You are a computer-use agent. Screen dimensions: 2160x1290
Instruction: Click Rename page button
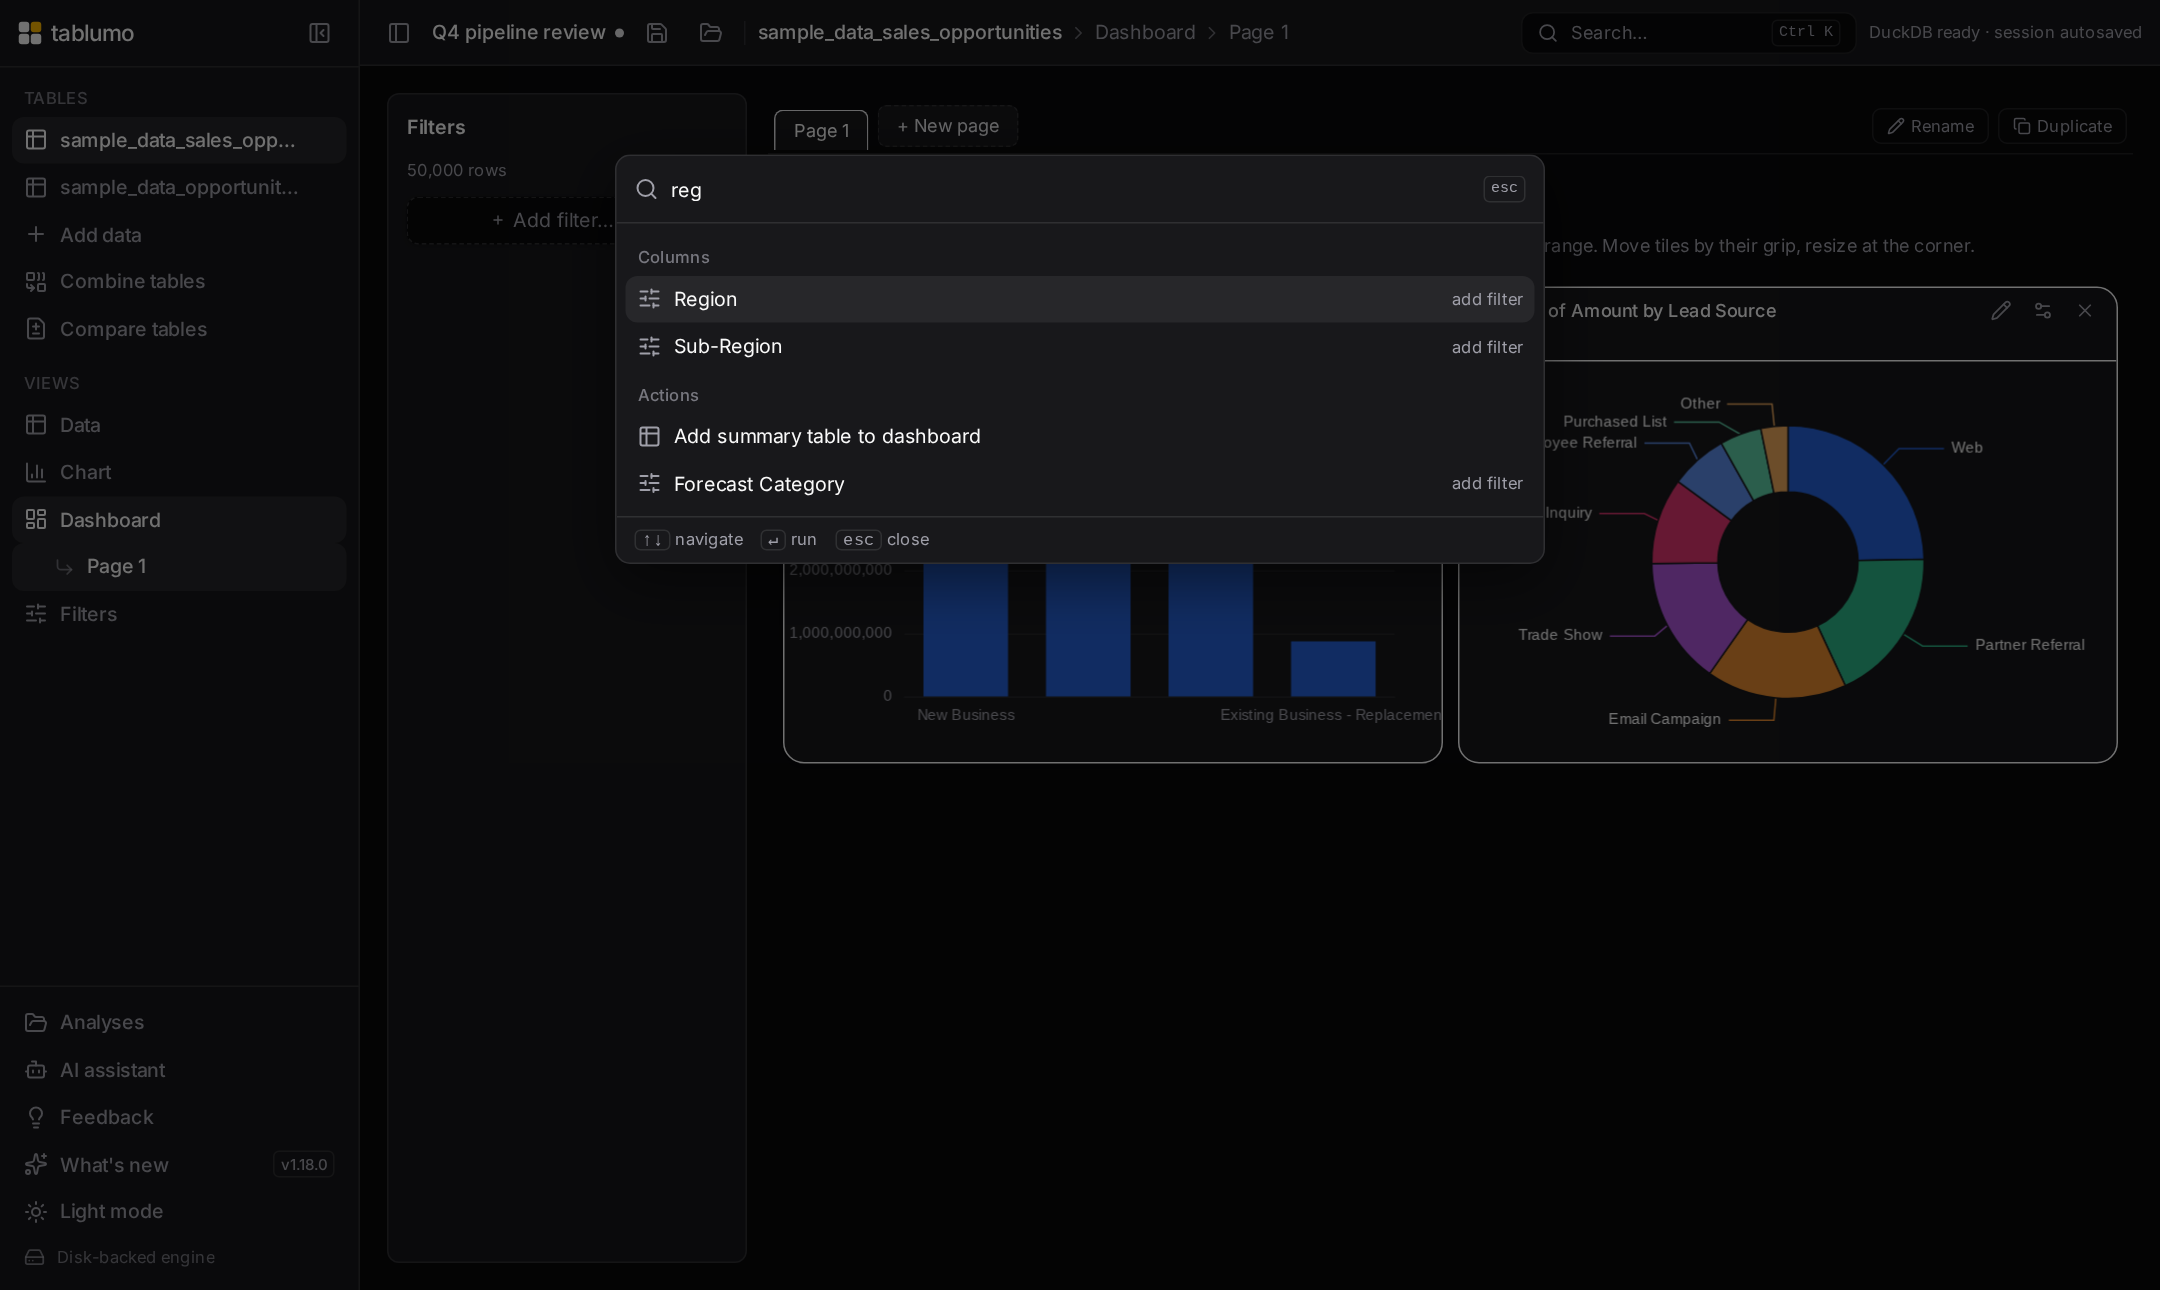point(1930,126)
